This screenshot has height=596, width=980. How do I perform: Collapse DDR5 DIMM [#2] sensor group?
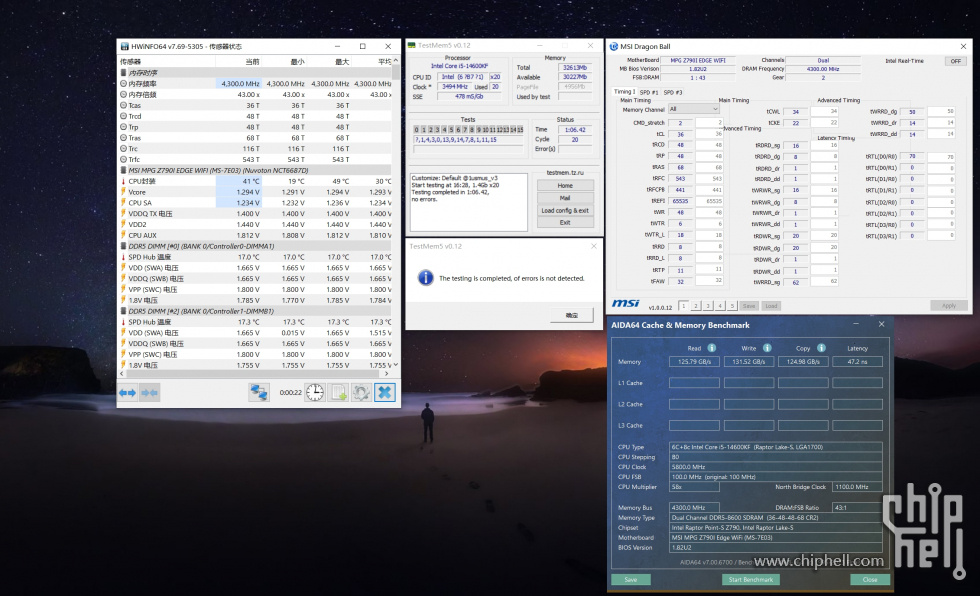click(123, 311)
